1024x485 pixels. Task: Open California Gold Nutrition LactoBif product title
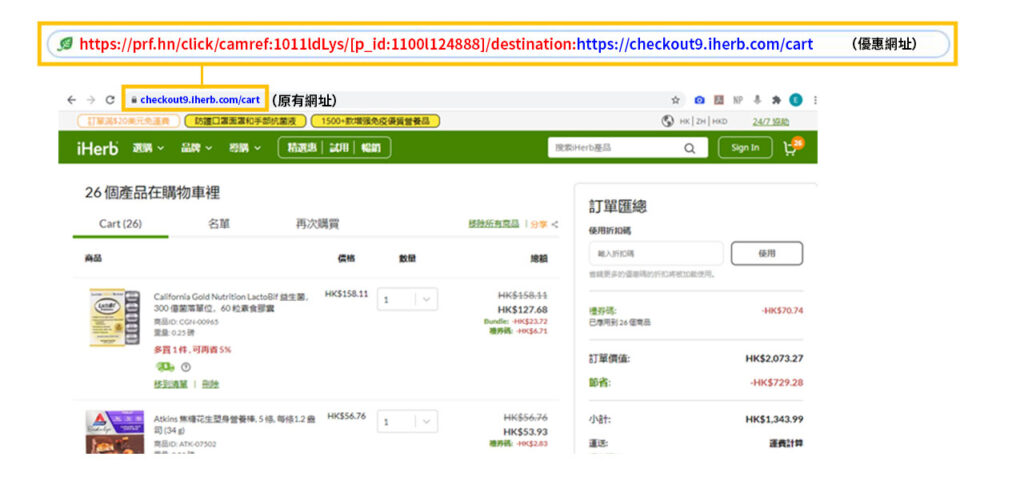click(231, 302)
